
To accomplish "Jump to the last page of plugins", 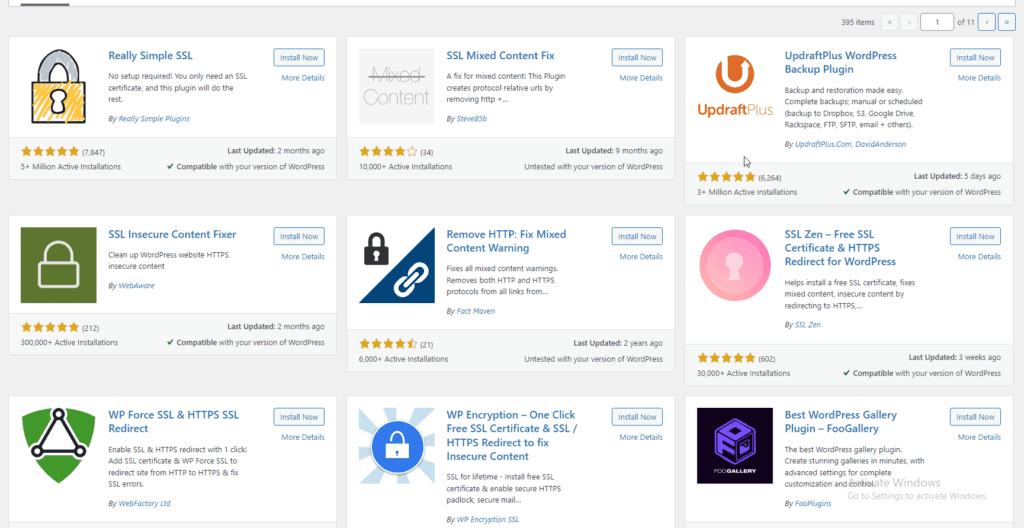I will (1007, 22).
